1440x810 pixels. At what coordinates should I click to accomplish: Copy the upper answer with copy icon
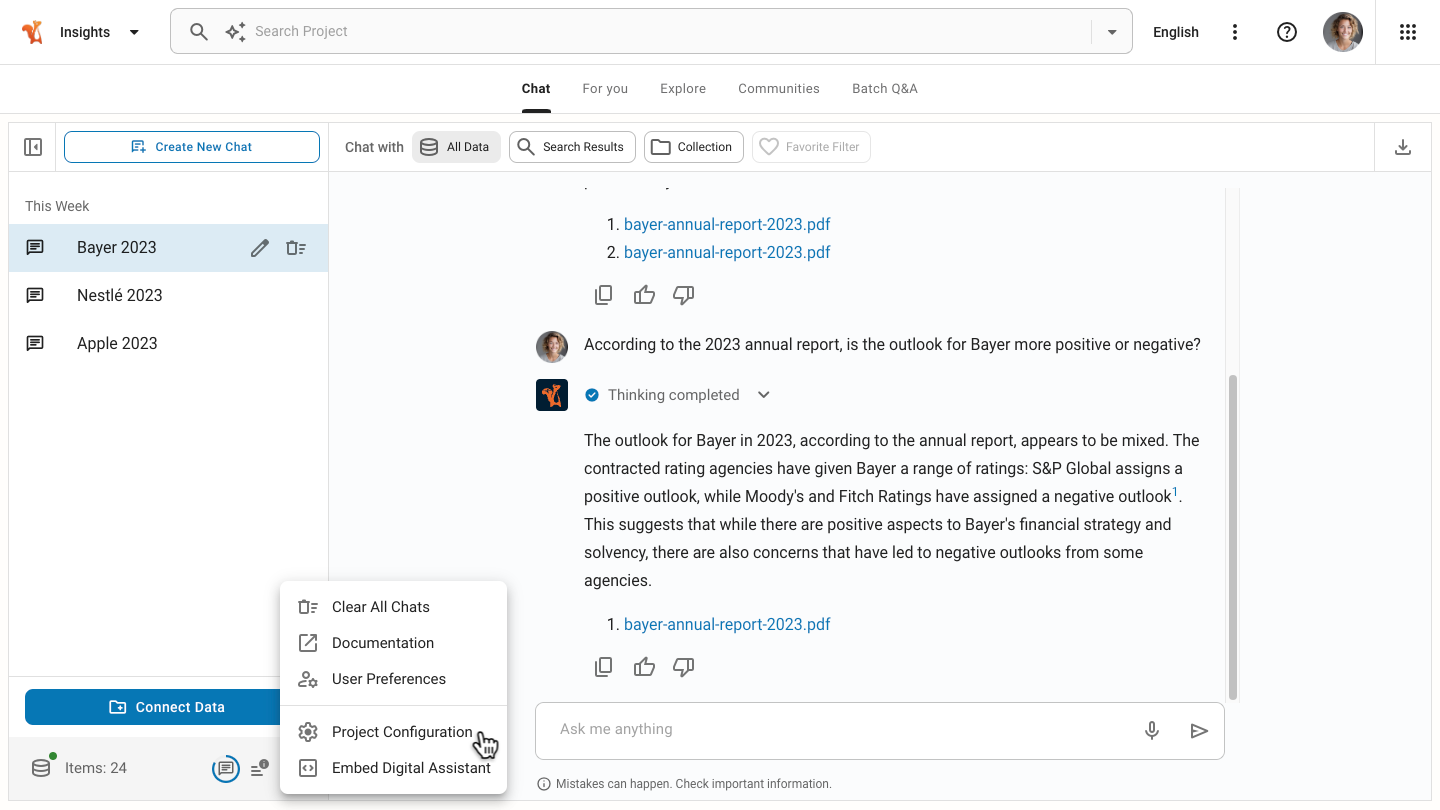[x=604, y=295]
